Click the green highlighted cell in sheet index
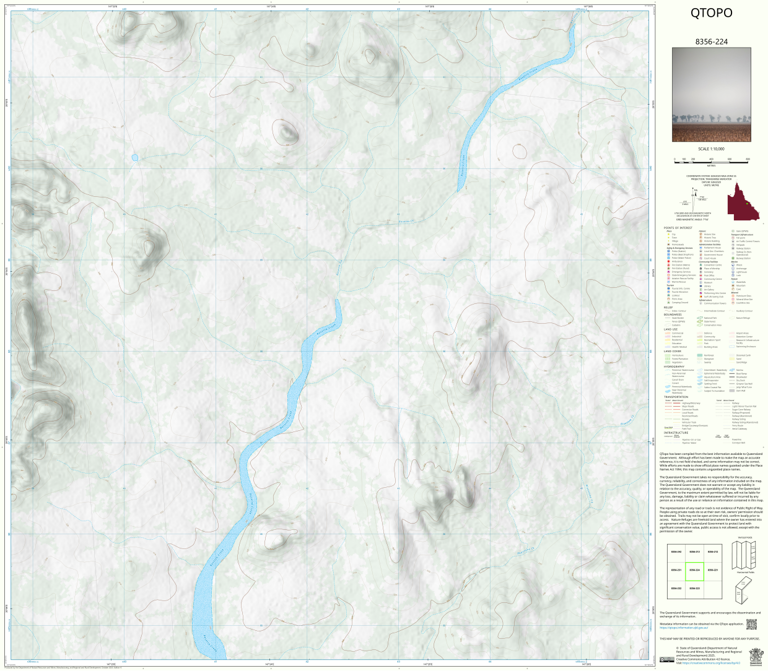The image size is (768, 671). pos(694,571)
